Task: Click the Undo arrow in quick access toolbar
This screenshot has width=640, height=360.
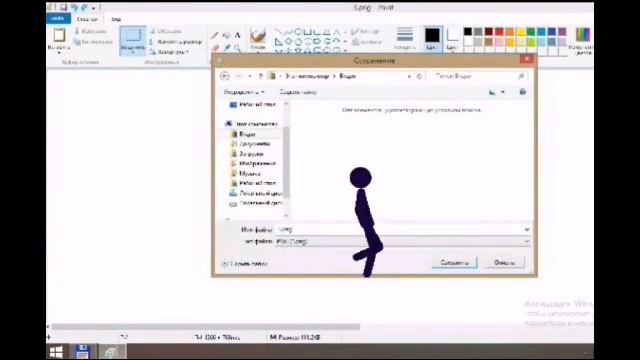Action: click(x=74, y=7)
